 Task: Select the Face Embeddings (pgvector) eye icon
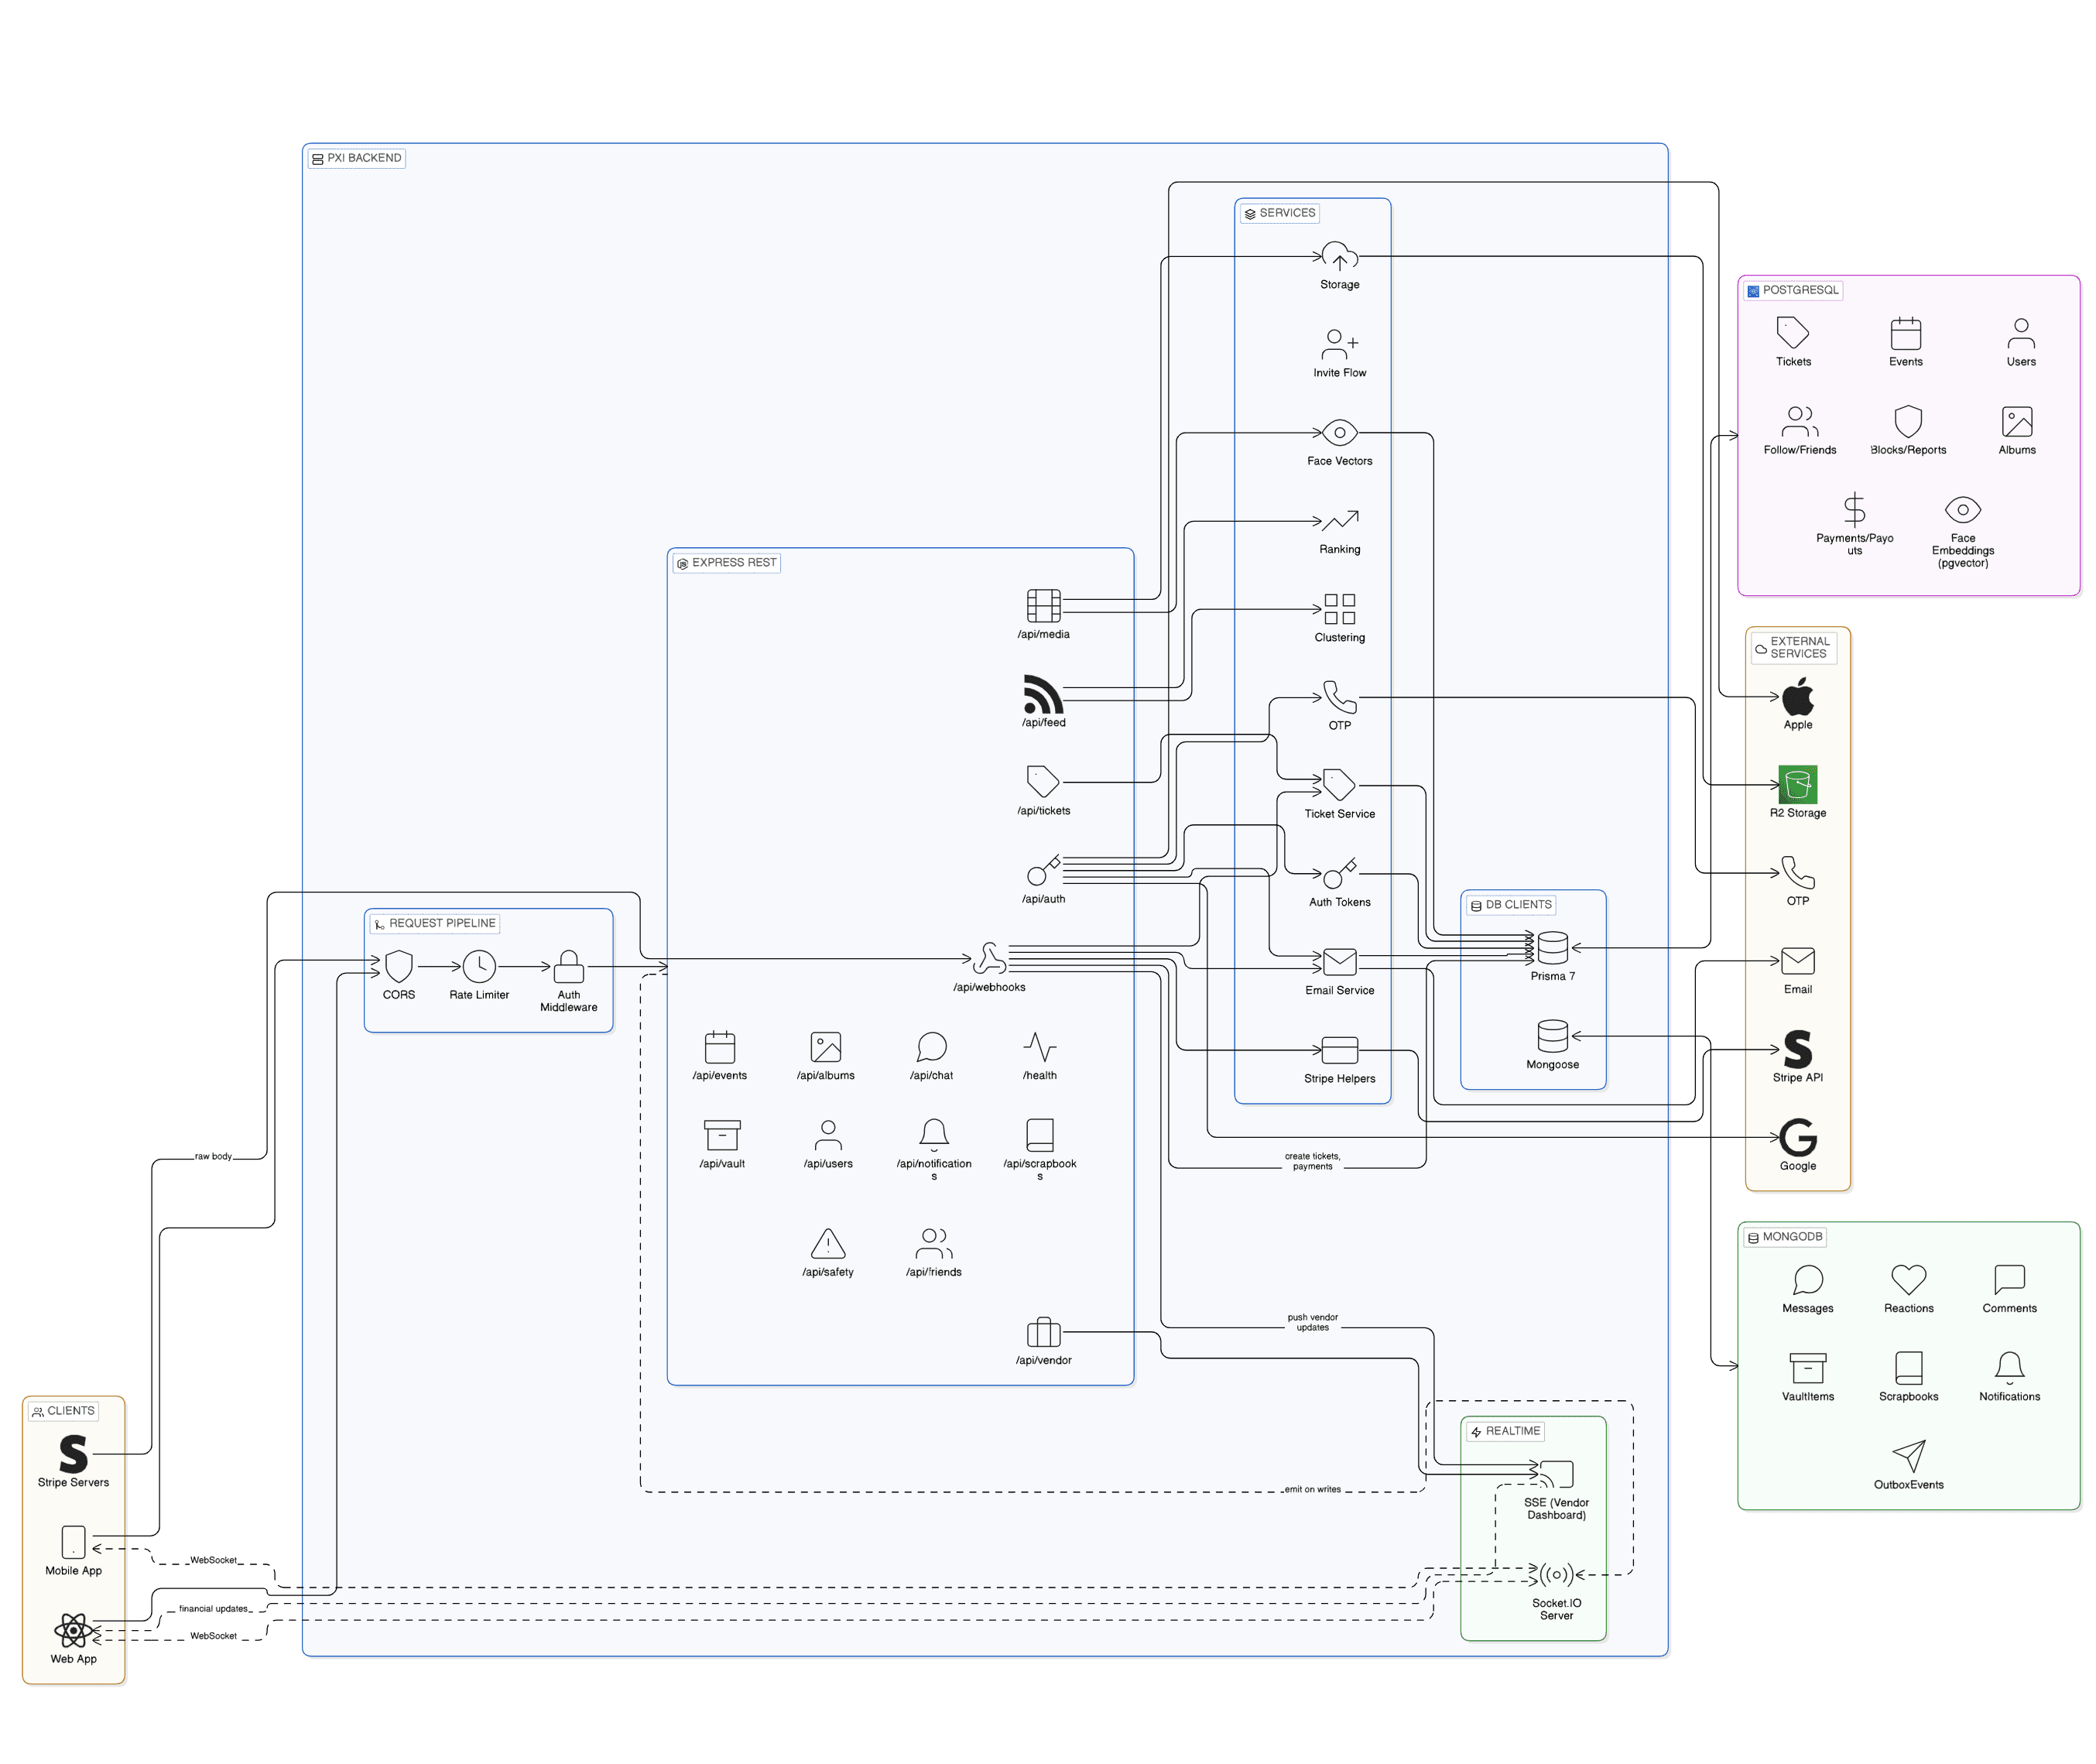pyautogui.click(x=1962, y=509)
